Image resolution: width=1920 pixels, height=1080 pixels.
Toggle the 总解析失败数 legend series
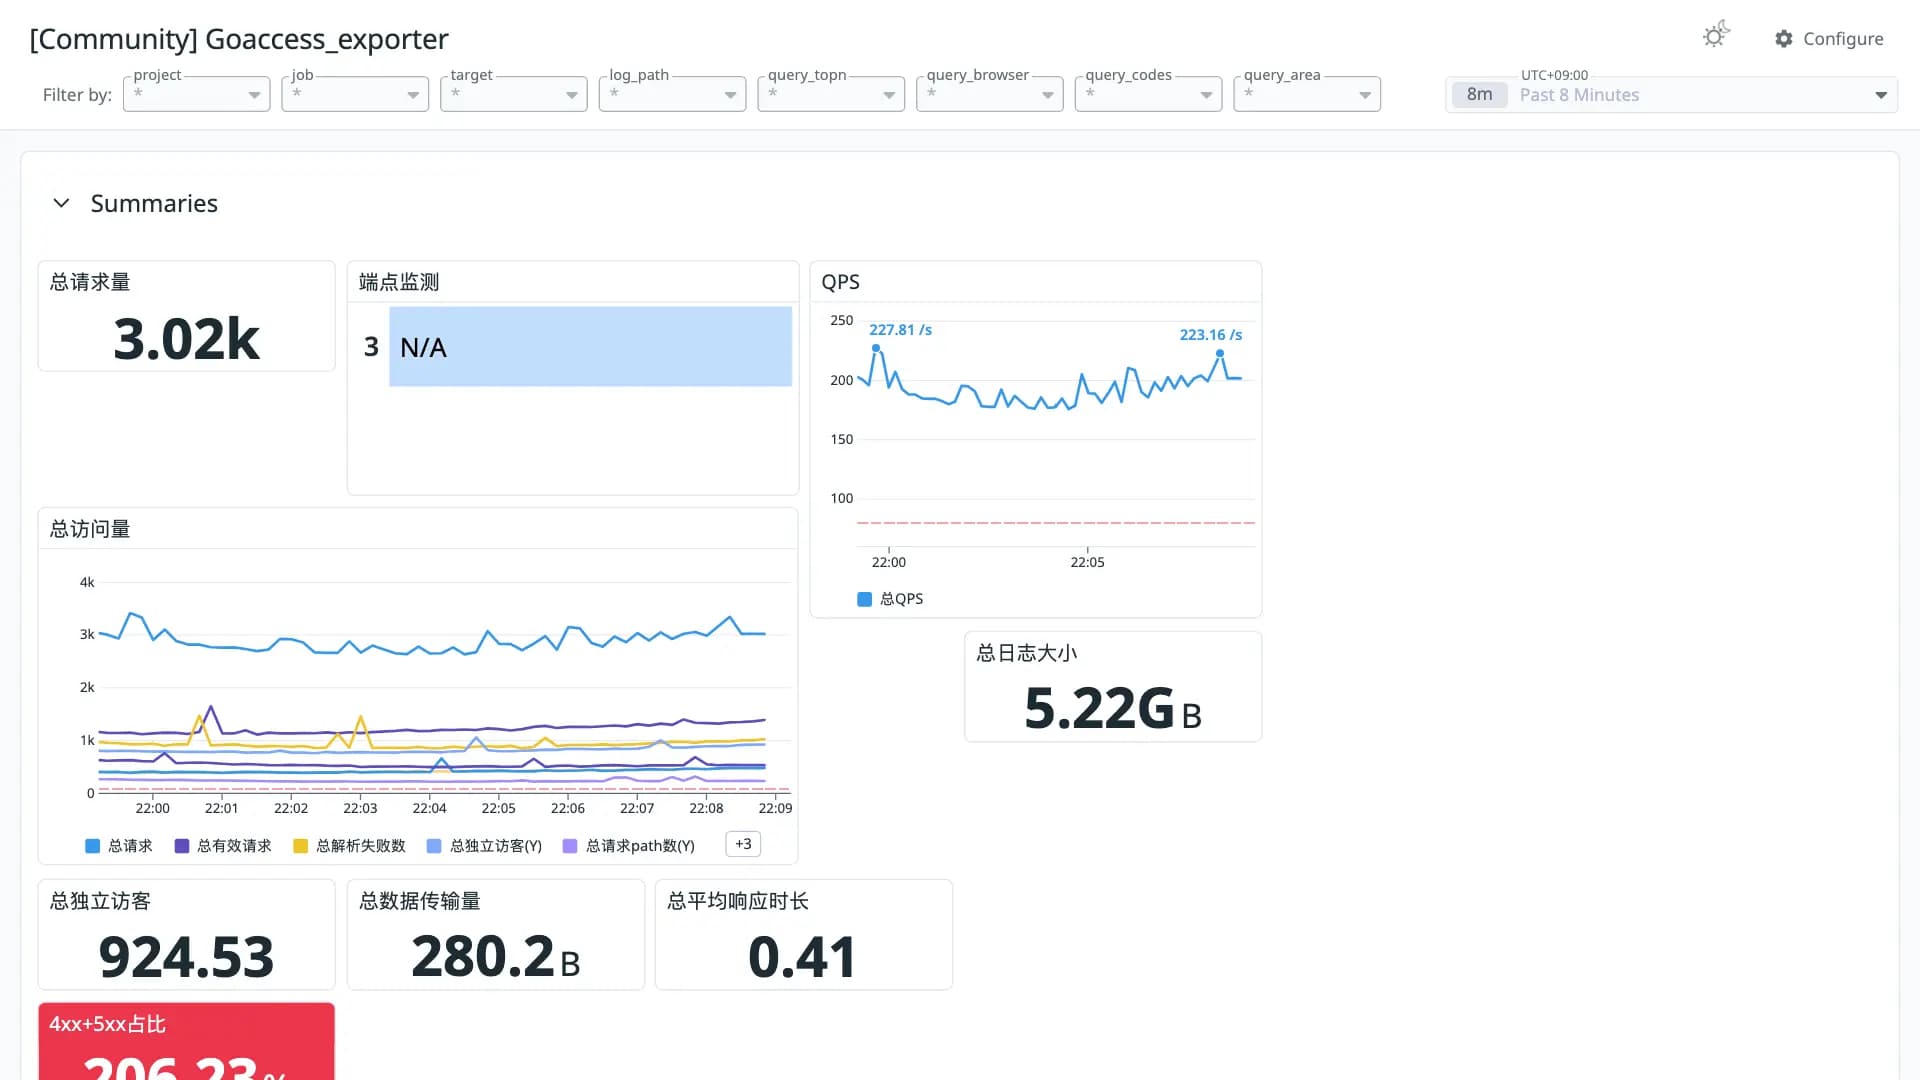point(349,846)
